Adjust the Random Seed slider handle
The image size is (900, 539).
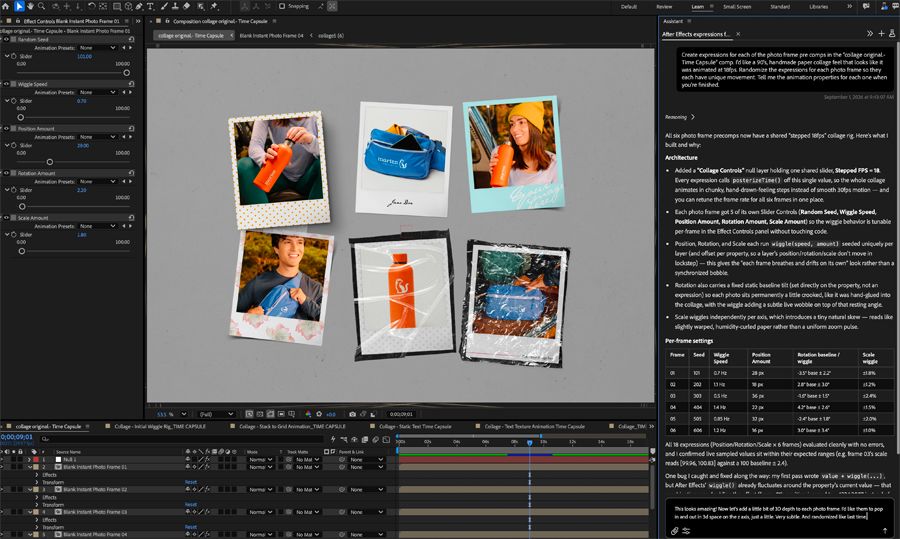click(x=127, y=73)
